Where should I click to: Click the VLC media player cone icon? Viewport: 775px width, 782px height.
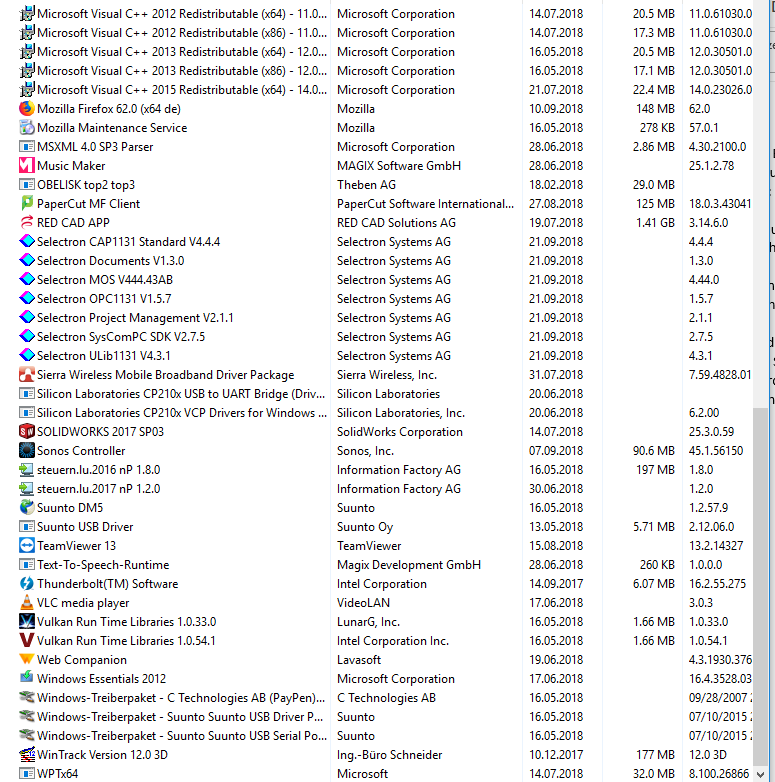coord(26,602)
